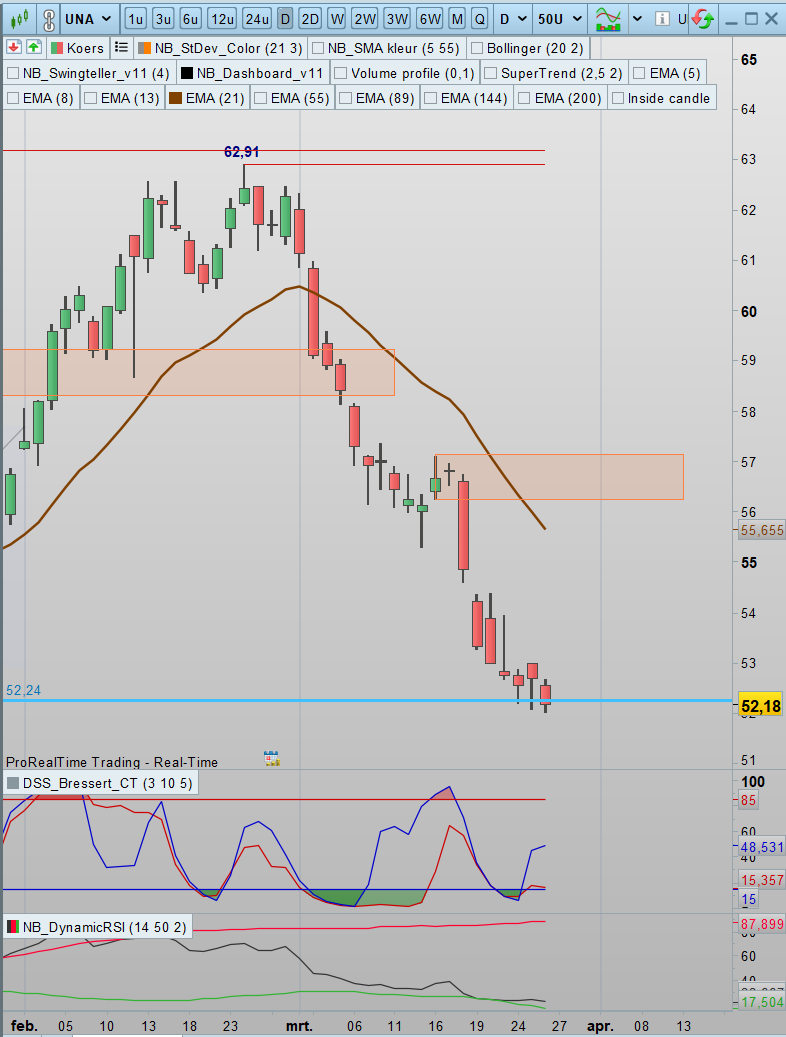Click the upper orange zone rectangle on chart
This screenshot has width=786, height=1037.
pyautogui.click(x=198, y=372)
